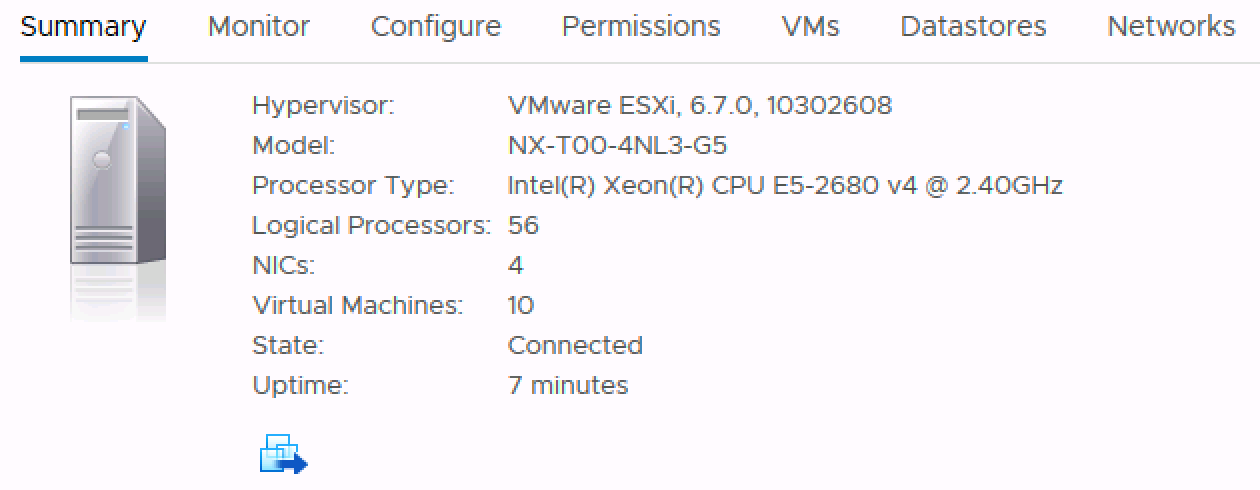Viewport: 1260px width, 490px height.
Task: Click the Uptime field label
Action: 301,385
